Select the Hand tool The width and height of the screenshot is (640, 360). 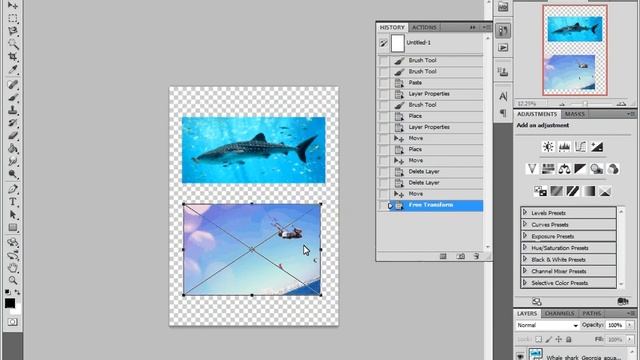(13, 268)
